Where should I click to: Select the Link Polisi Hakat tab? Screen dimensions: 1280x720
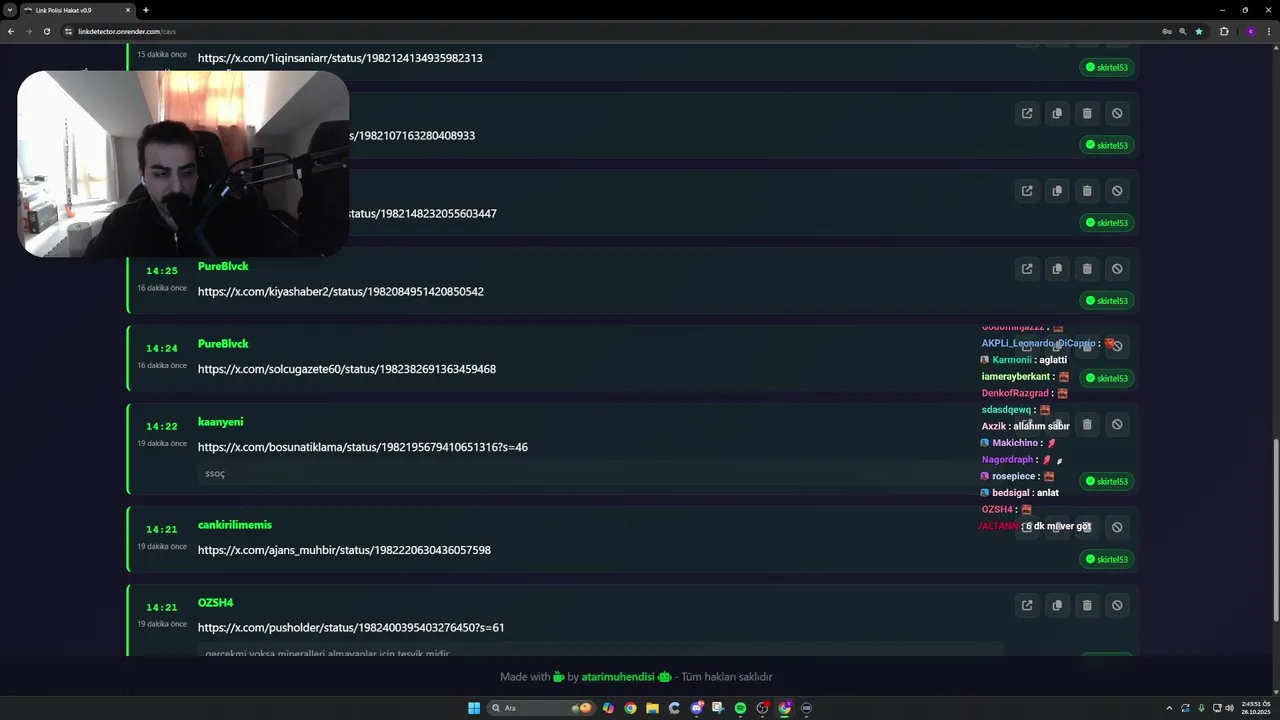coord(77,10)
